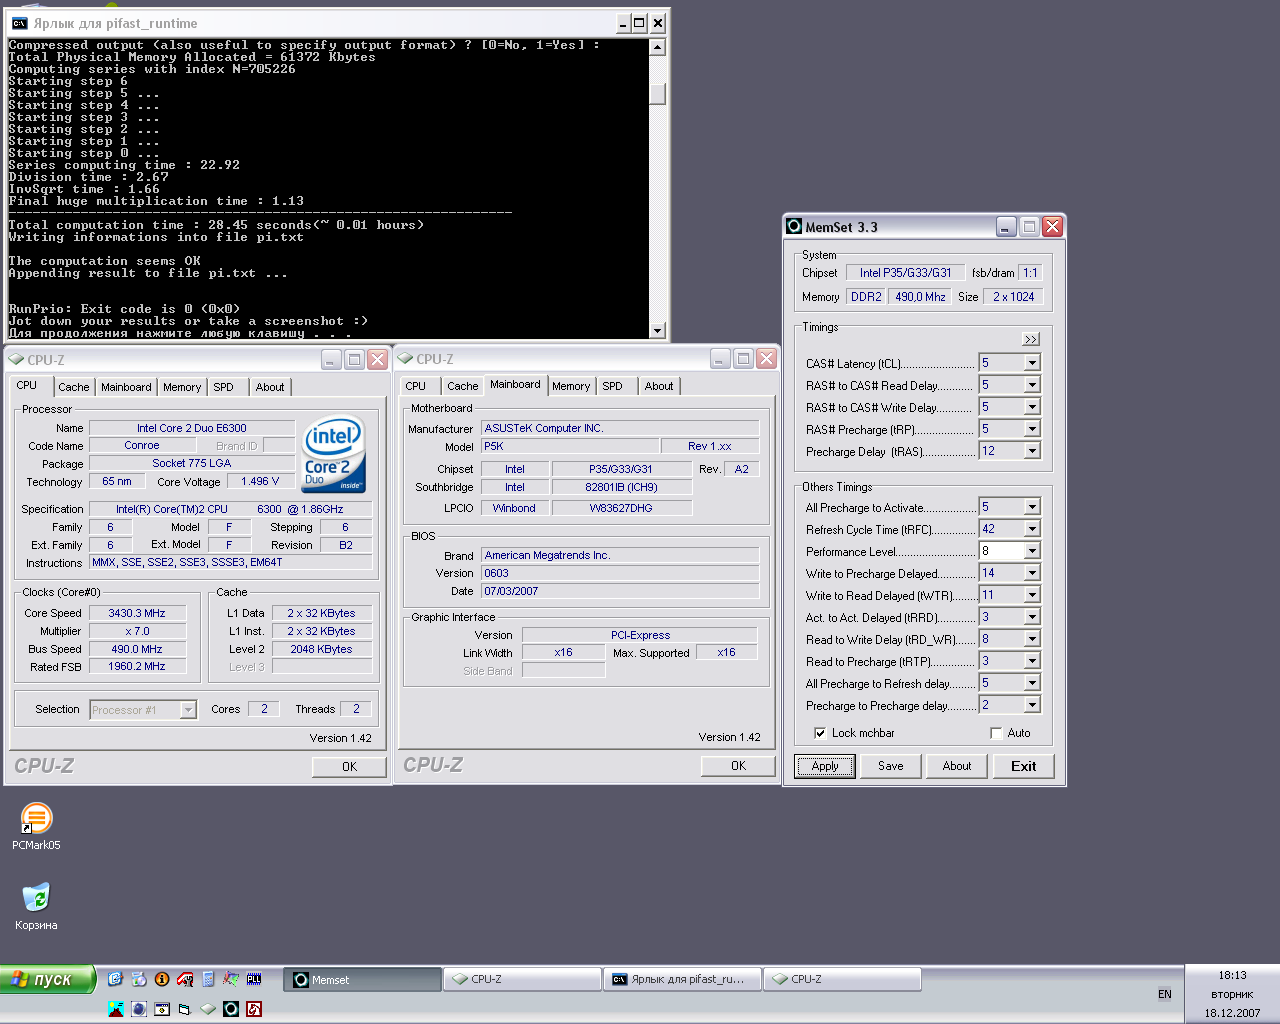Image resolution: width=1280 pixels, height=1024 pixels.
Task: Switch to the Ярлык для pifast taskbar button
Action: point(682,980)
